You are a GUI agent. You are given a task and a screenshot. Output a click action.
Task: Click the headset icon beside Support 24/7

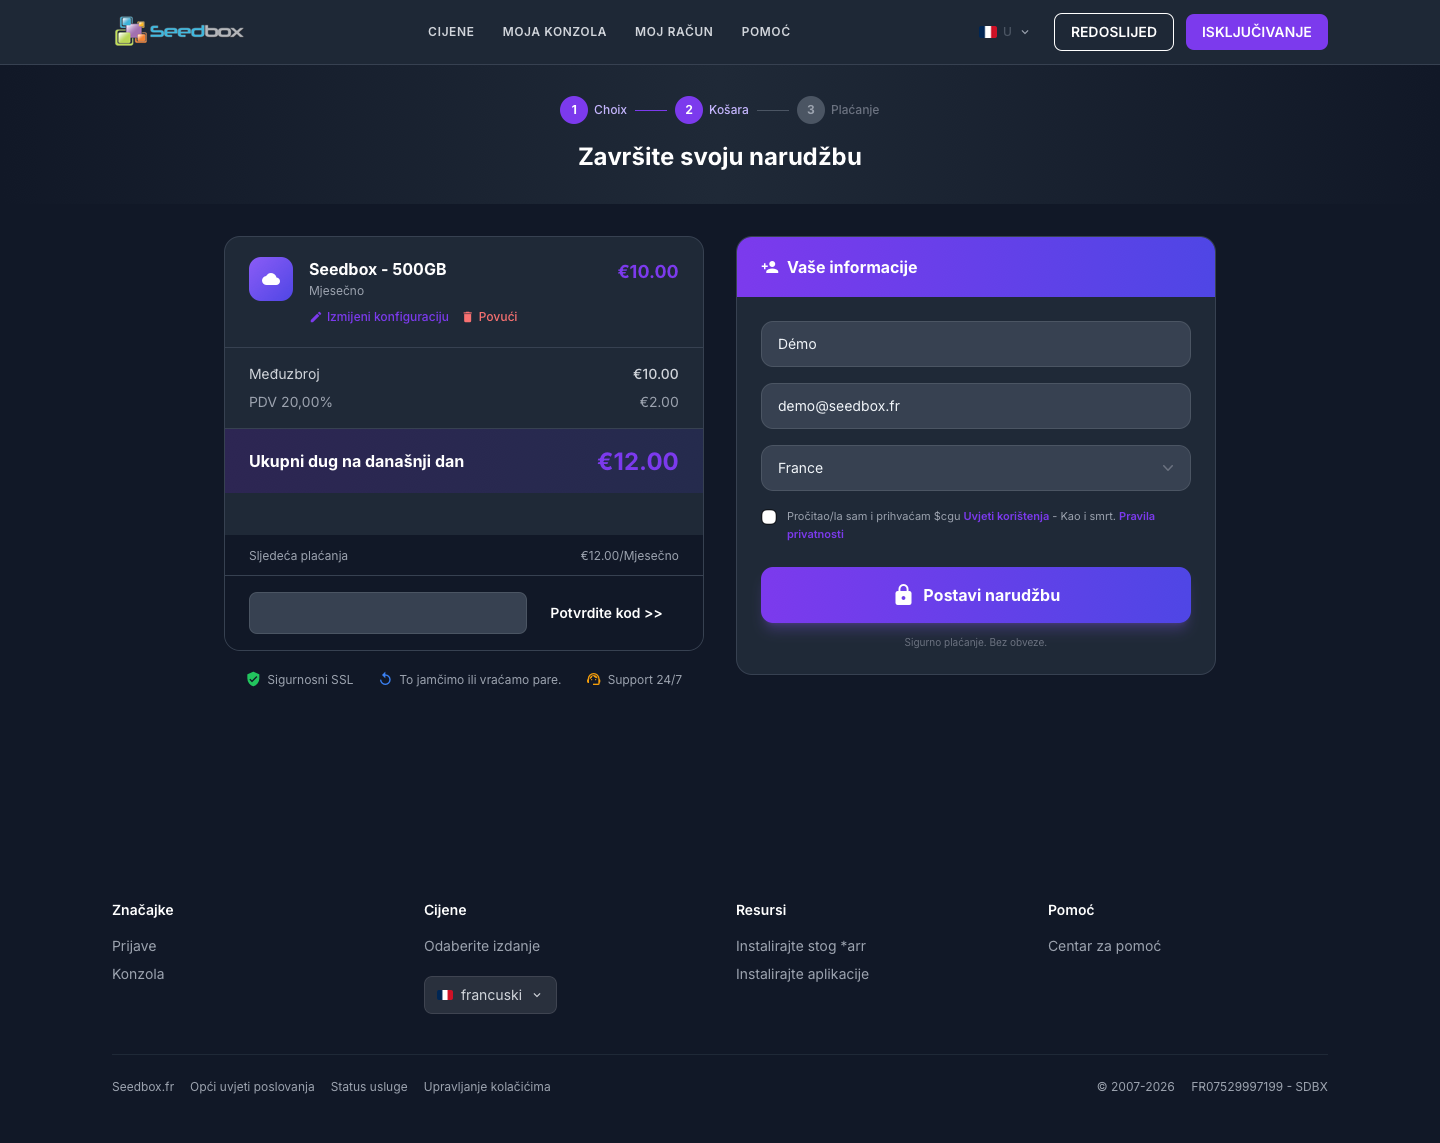(x=594, y=680)
